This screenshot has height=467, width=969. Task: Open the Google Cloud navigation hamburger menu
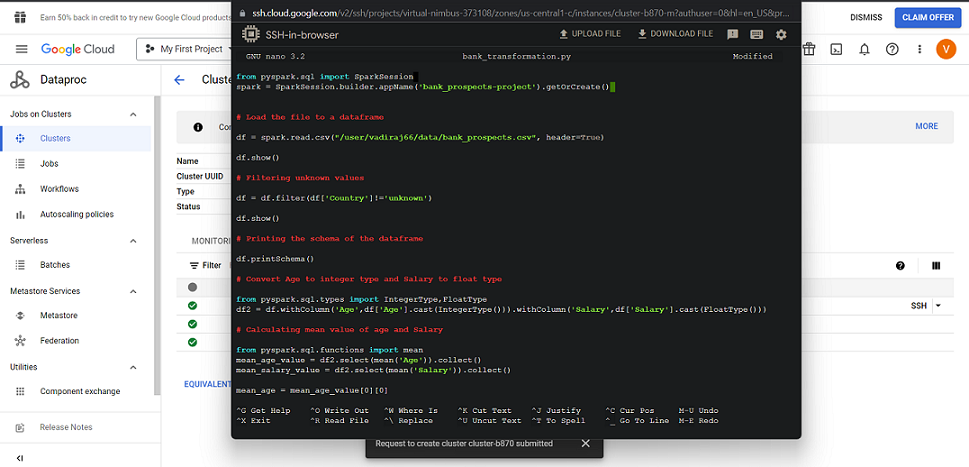pos(22,49)
